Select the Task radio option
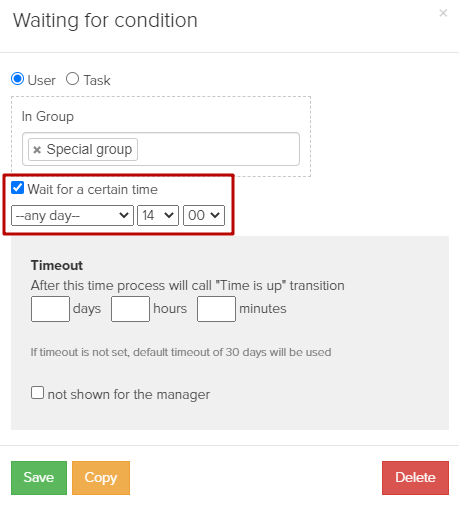This screenshot has height=505, width=459. pos(72,79)
